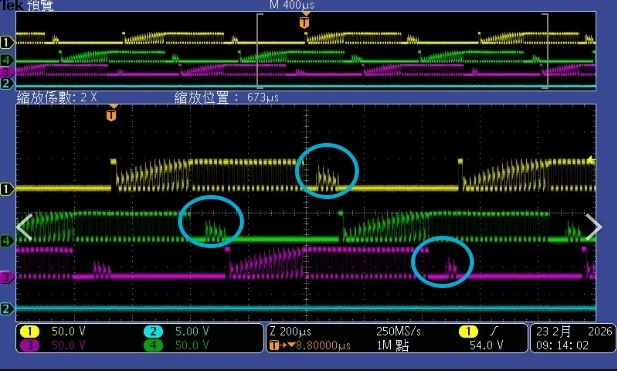Click the cyan channel 2 marker in the zoom view

6,308
